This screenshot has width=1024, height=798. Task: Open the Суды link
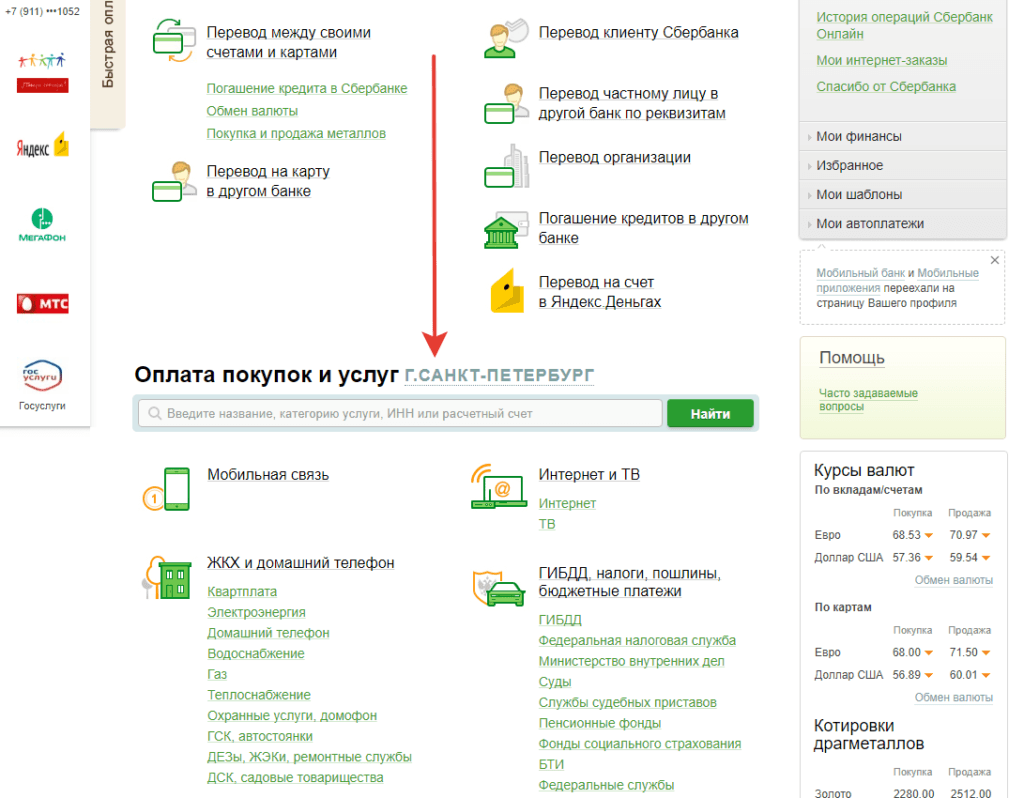tap(554, 682)
